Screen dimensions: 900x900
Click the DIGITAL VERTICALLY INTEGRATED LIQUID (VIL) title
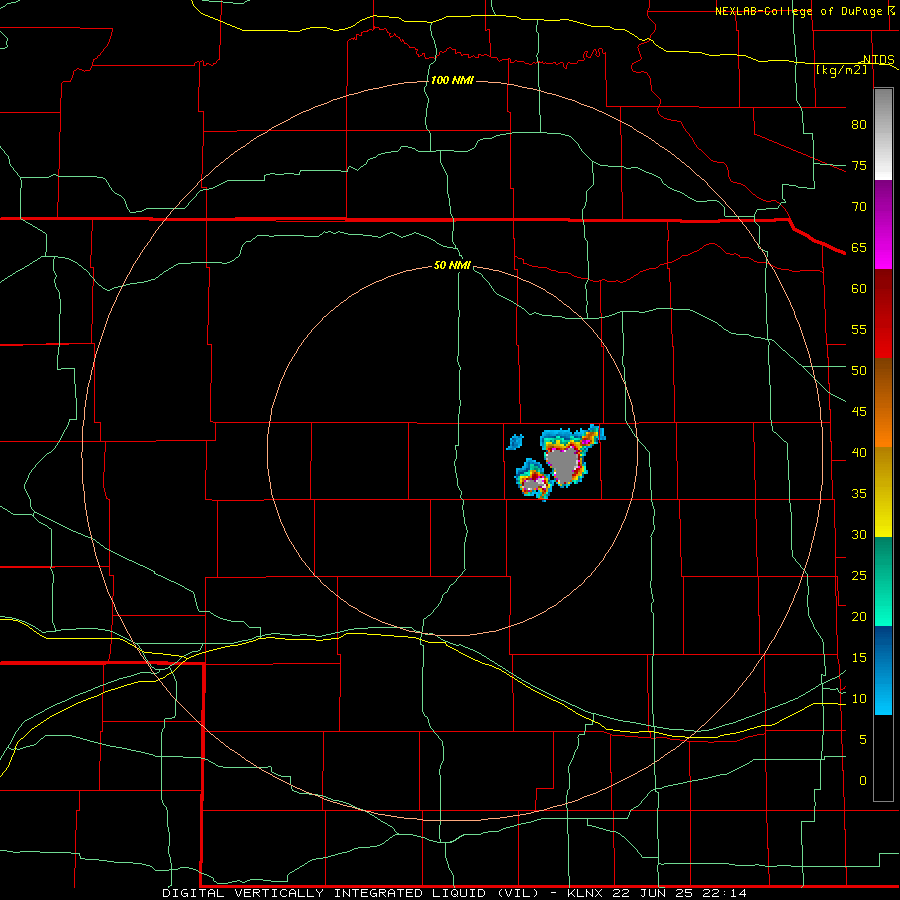[351, 893]
